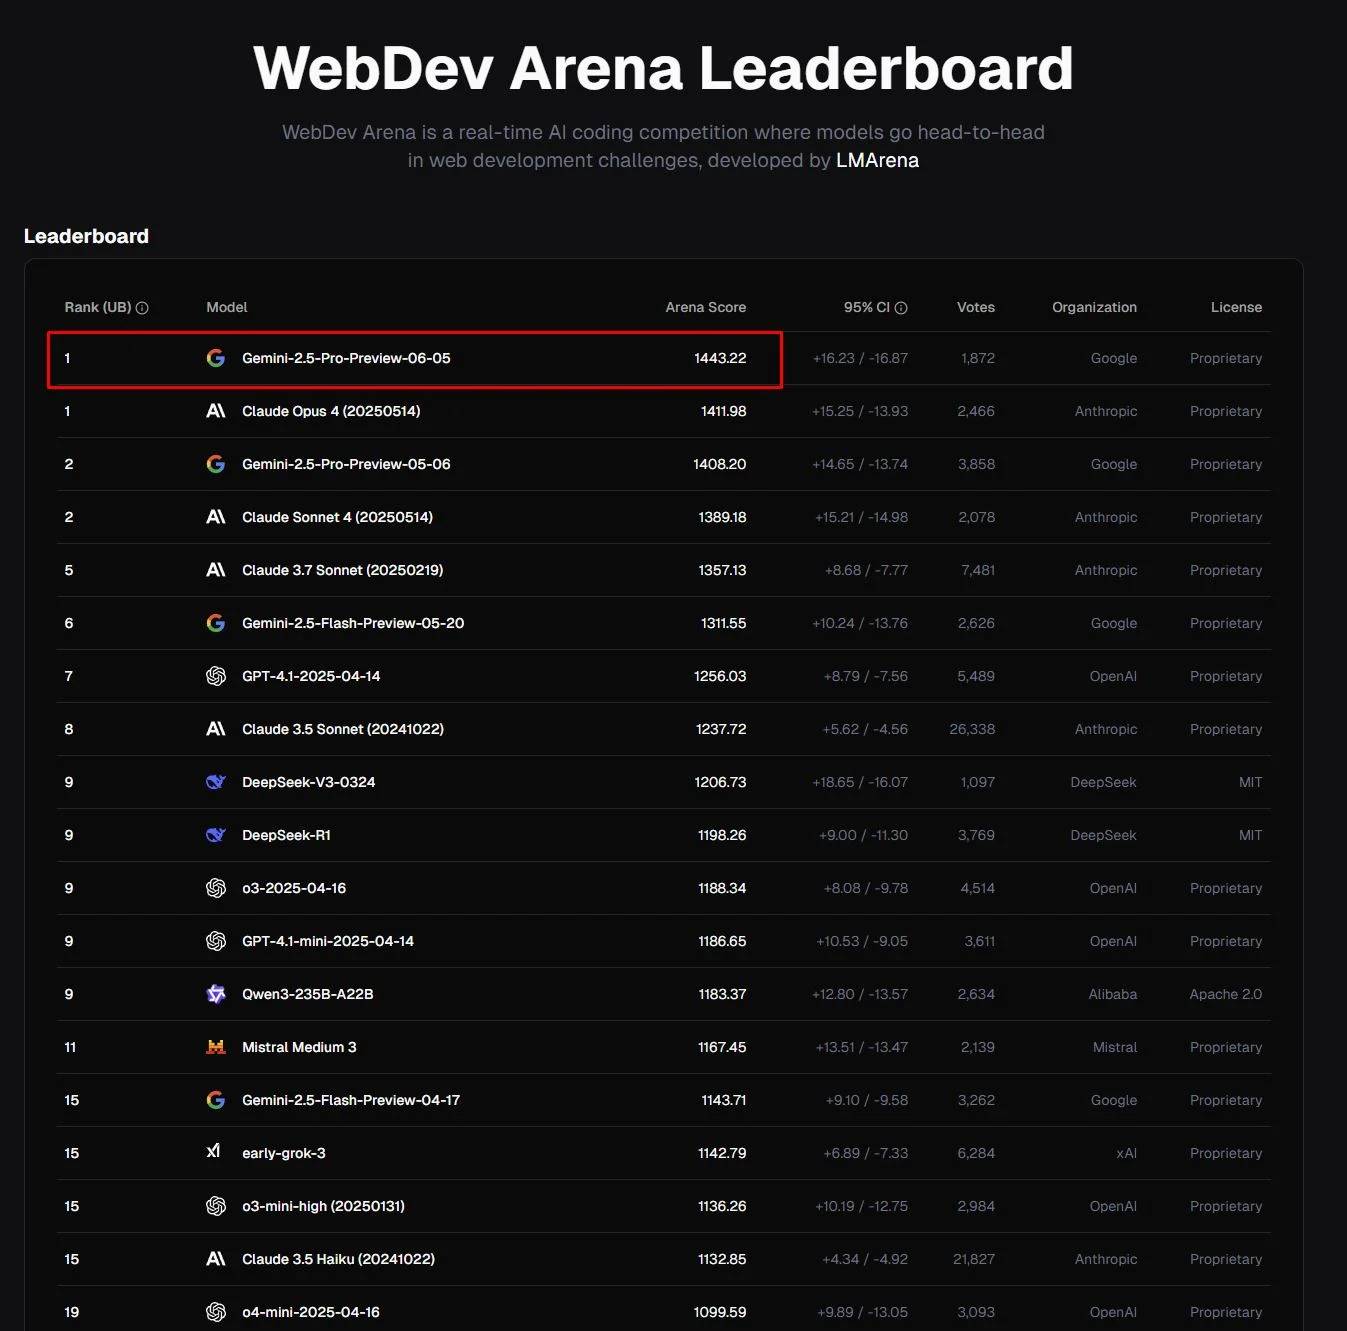1347x1331 pixels.
Task: Click the Anthropic logo beside Claude 3.5 Sonnet
Action: [215, 729]
